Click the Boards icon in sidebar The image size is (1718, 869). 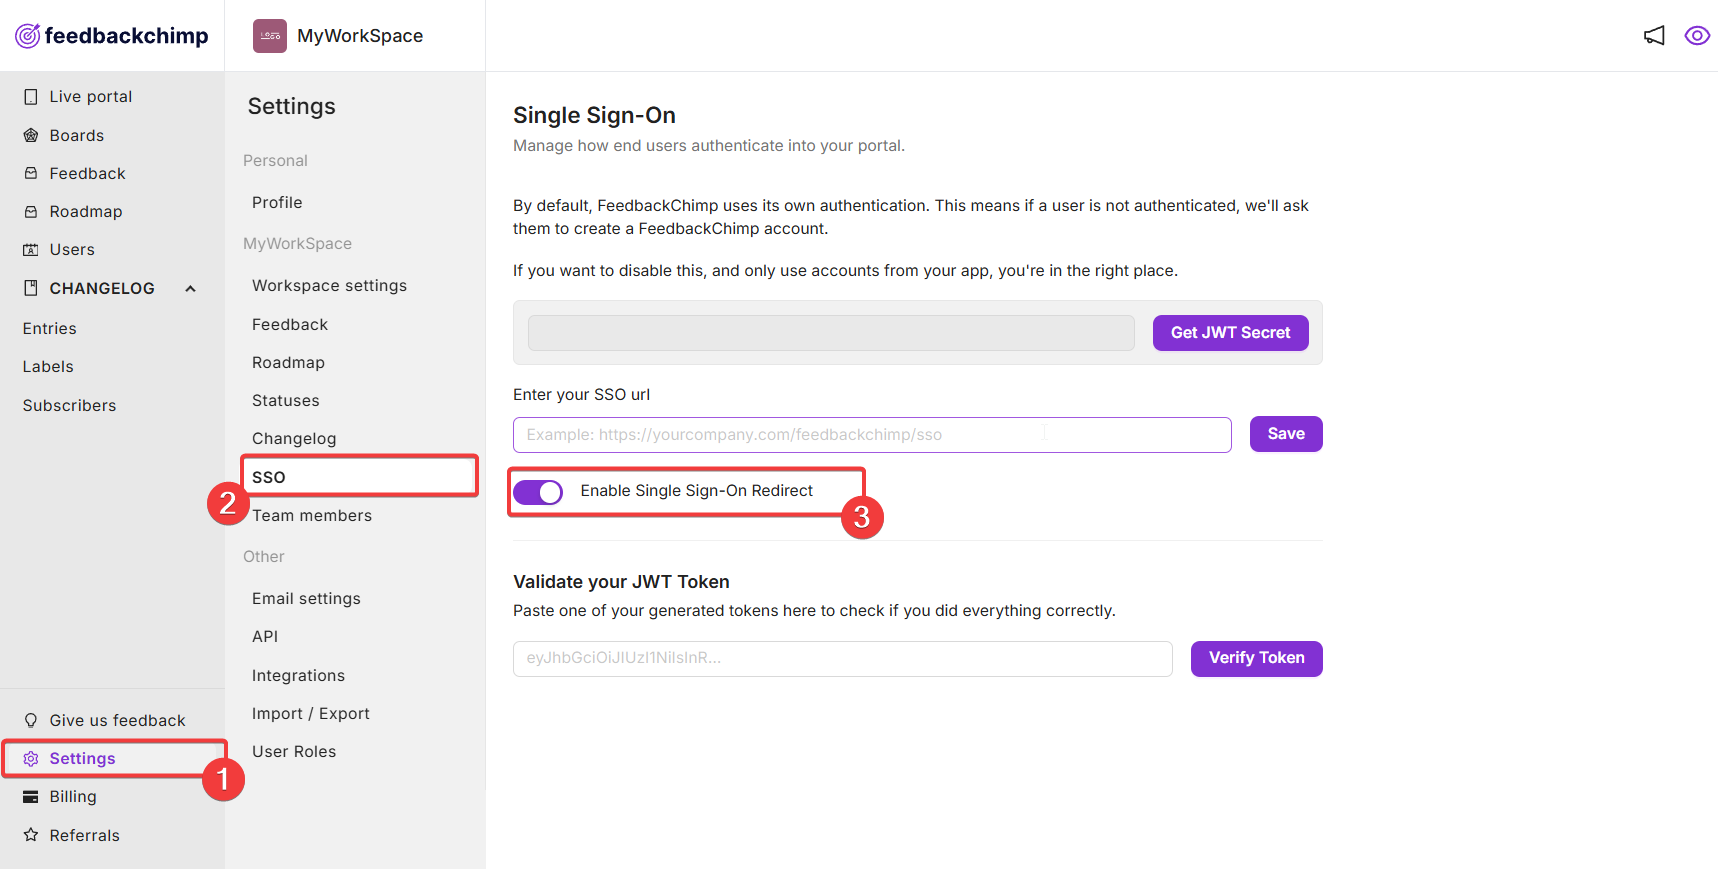pos(31,135)
